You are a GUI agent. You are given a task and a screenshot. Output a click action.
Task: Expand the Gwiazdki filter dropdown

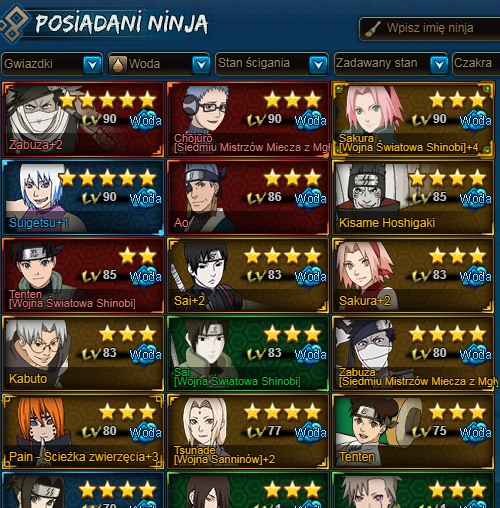tap(92, 64)
